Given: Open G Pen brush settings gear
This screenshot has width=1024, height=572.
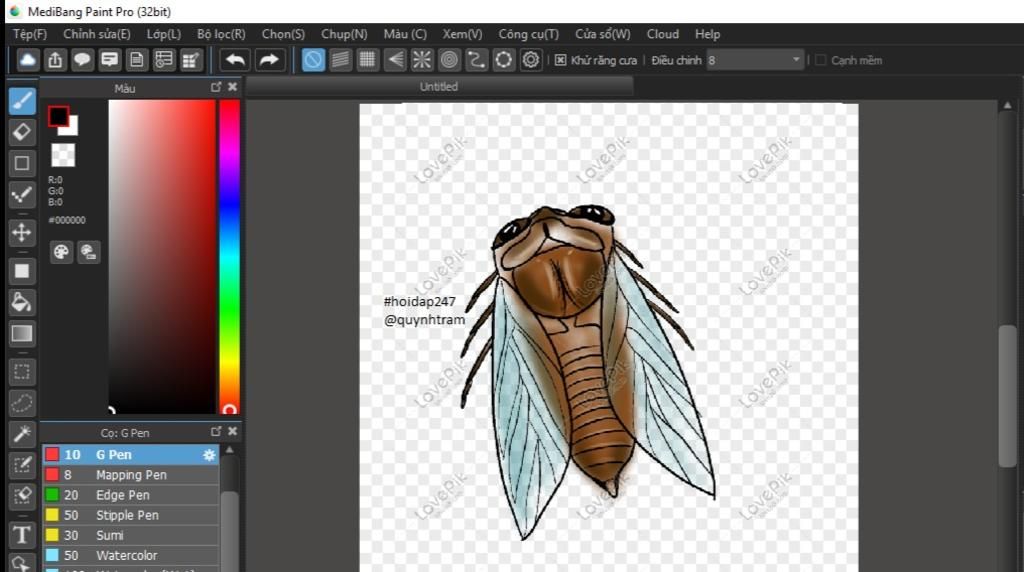Looking at the screenshot, I should point(209,455).
